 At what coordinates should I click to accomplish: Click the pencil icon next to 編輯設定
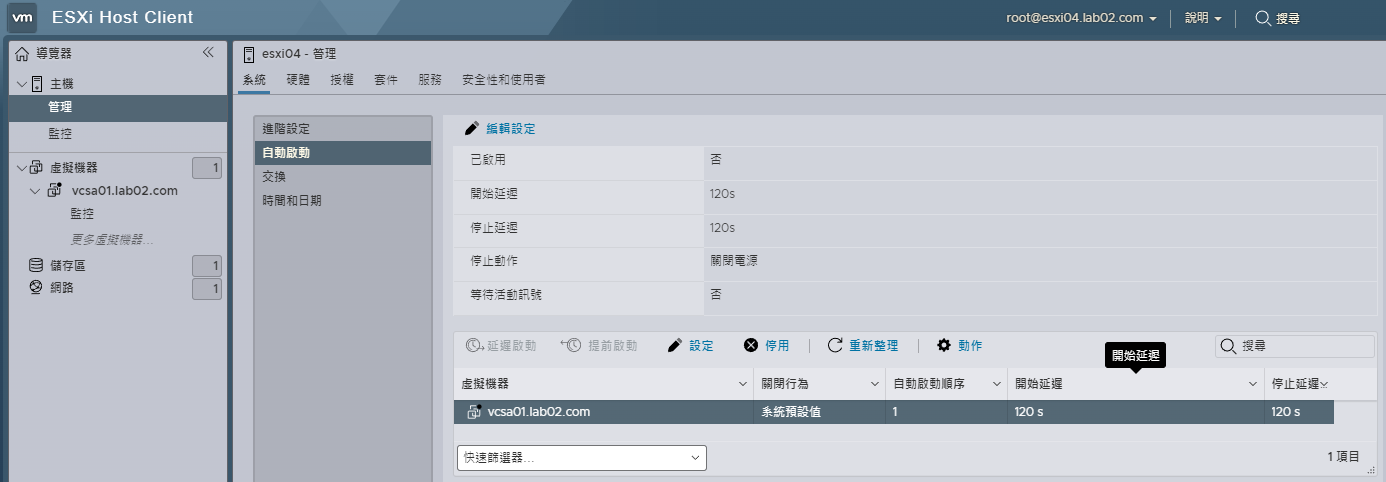coord(472,129)
